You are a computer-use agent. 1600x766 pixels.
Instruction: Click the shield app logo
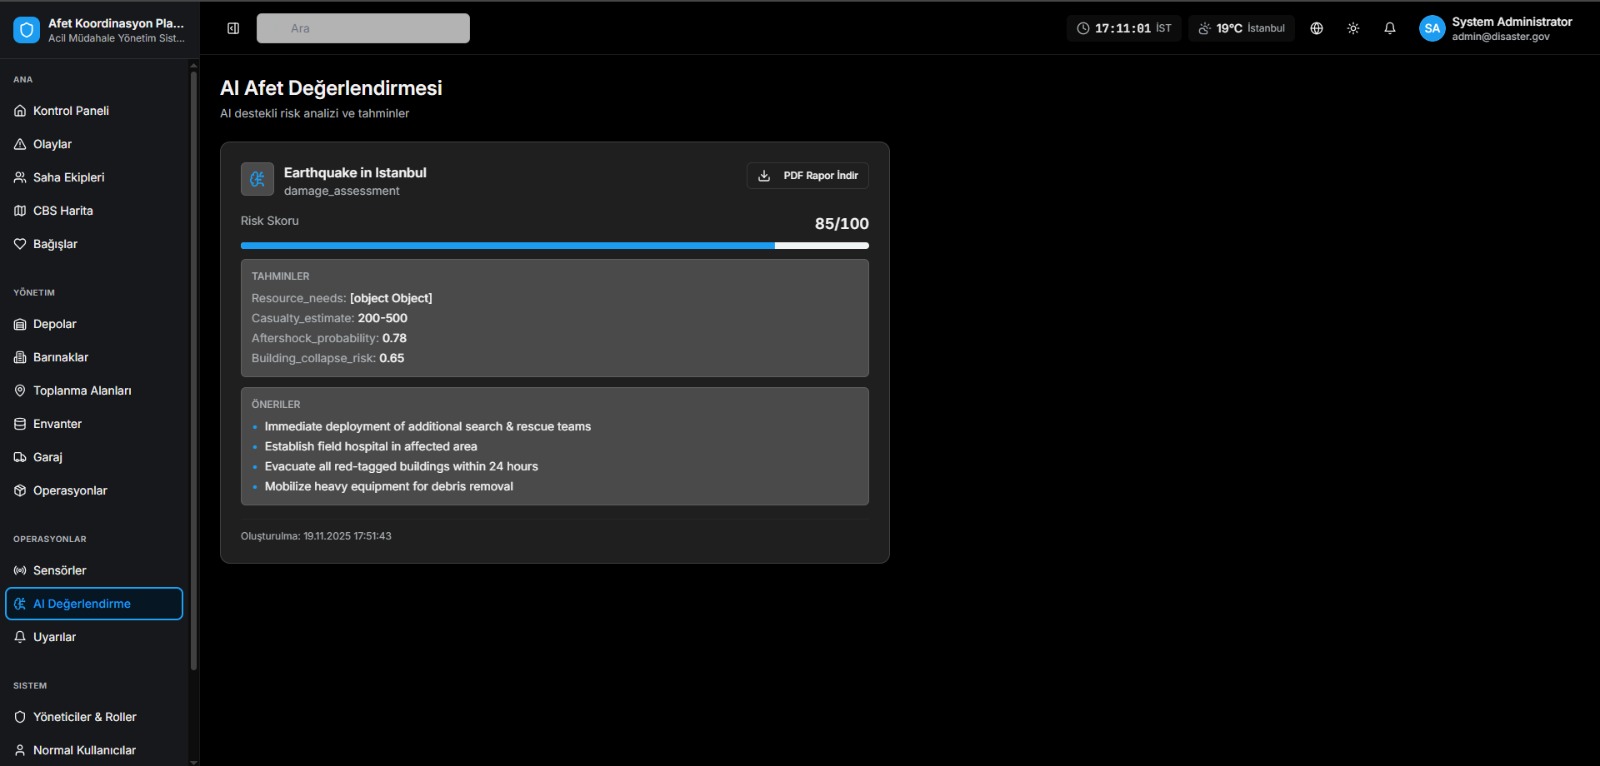pyautogui.click(x=27, y=30)
